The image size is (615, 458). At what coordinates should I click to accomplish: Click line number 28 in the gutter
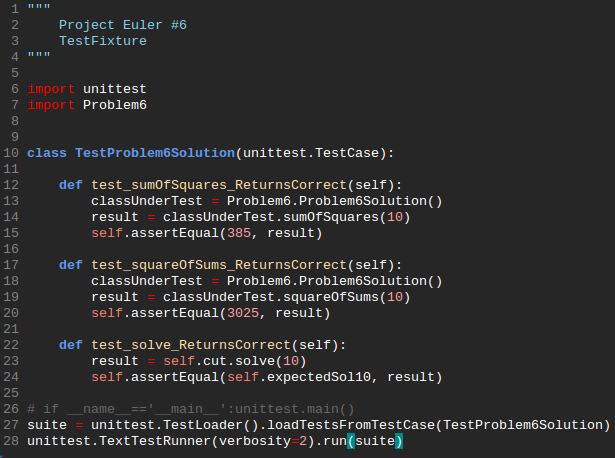coord(11,441)
